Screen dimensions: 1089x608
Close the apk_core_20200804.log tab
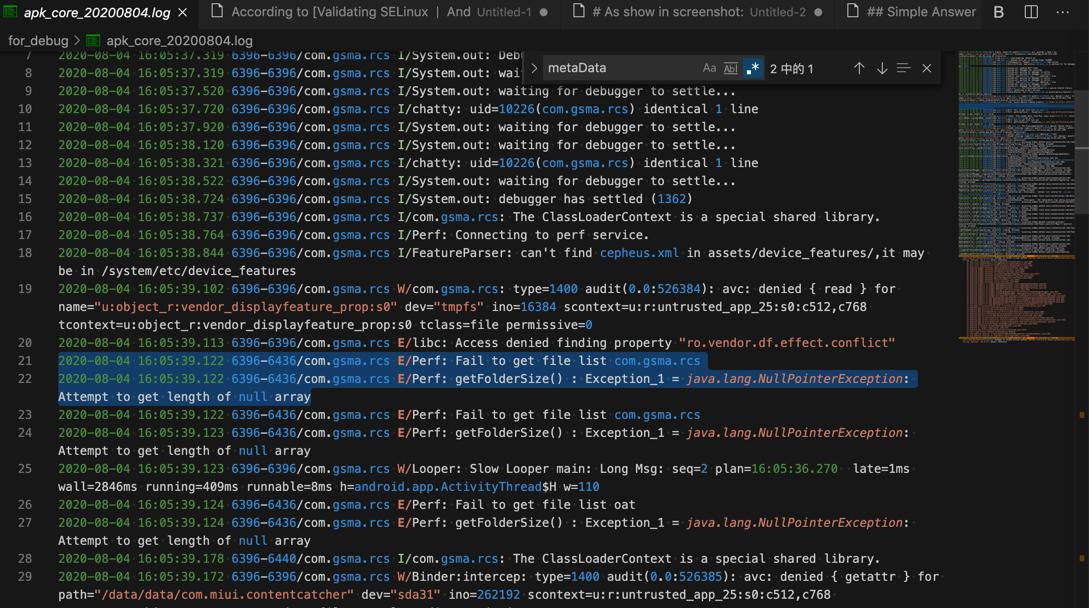pyautogui.click(x=182, y=13)
